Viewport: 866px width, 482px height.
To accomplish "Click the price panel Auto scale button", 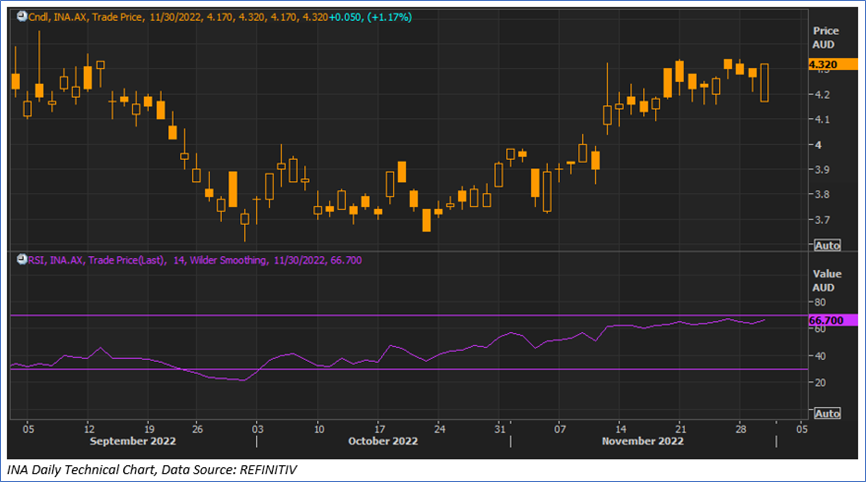I will pyautogui.click(x=827, y=245).
